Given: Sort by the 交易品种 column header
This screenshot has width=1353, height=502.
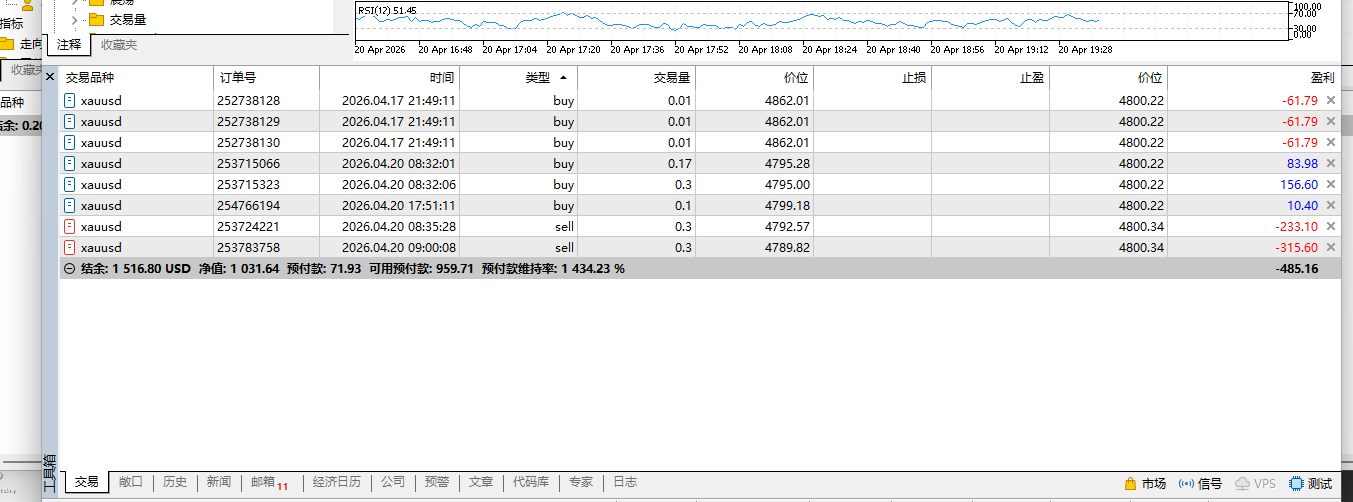Looking at the screenshot, I should [x=137, y=77].
